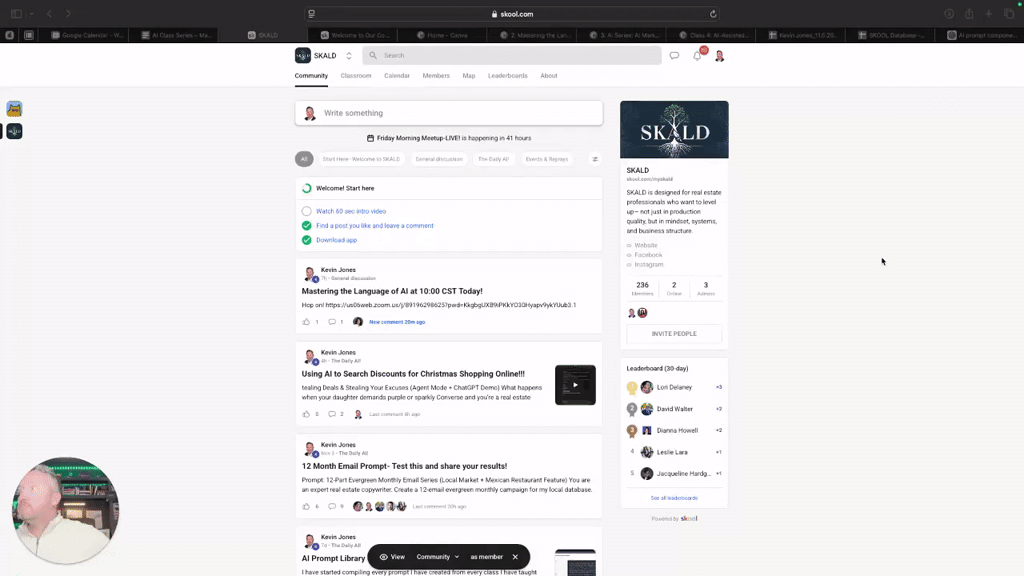1024x576 pixels.
Task: Switch to the Home - Canva browser tab
Action: tap(442, 35)
